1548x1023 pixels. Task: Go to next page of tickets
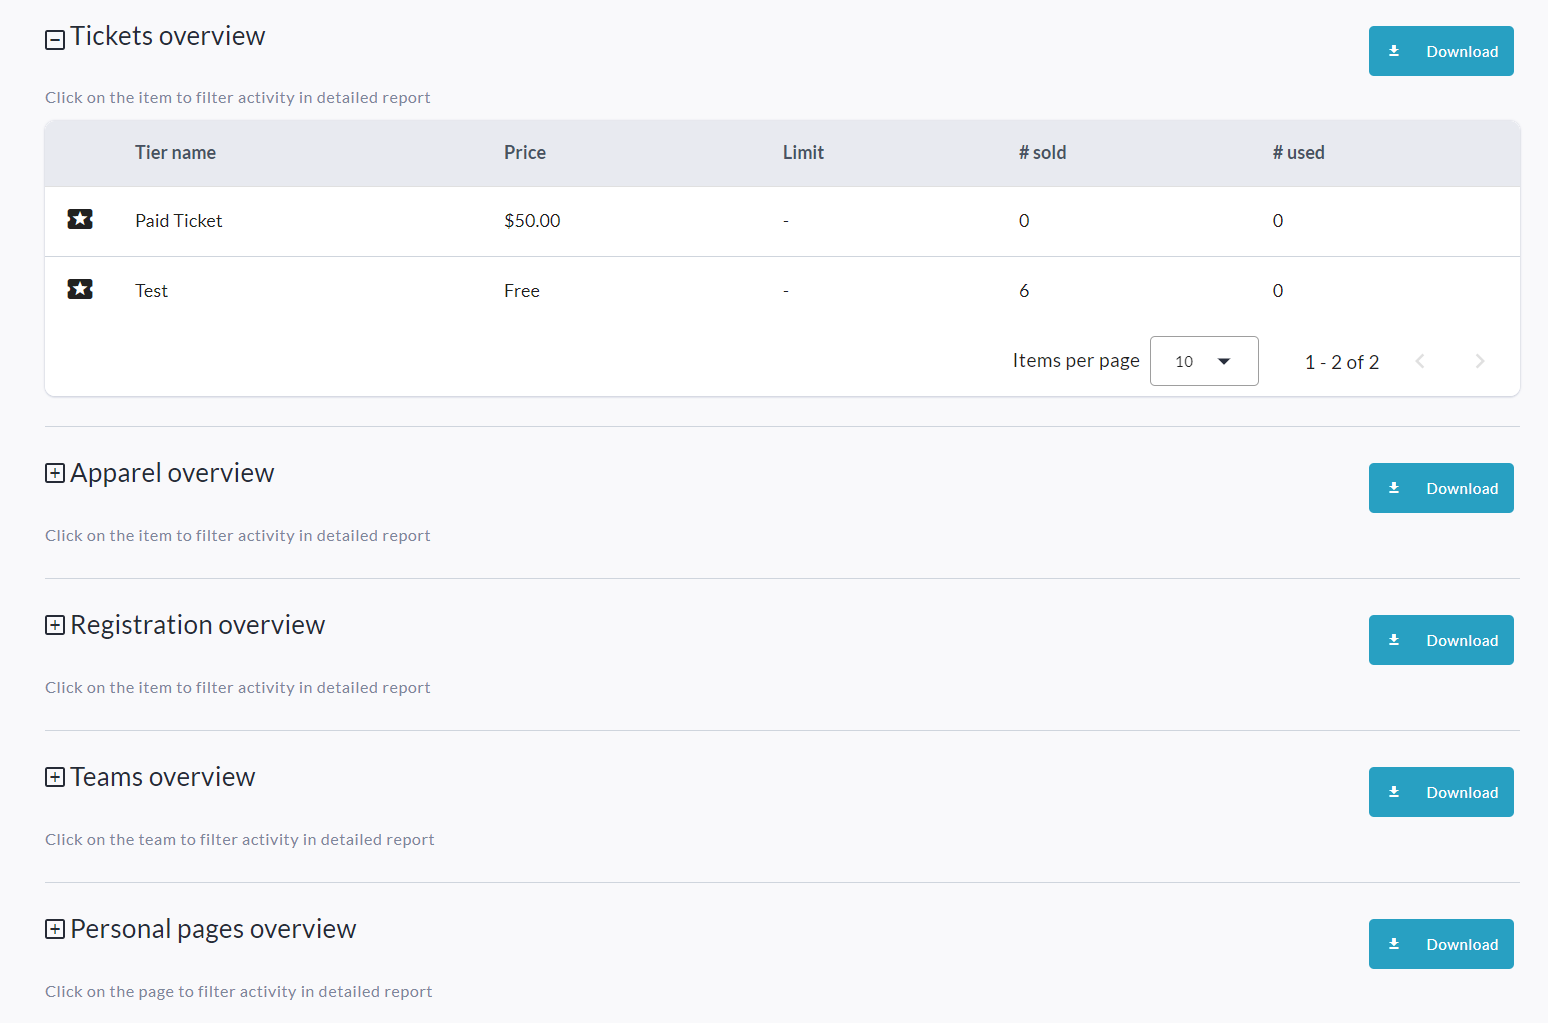tap(1479, 361)
